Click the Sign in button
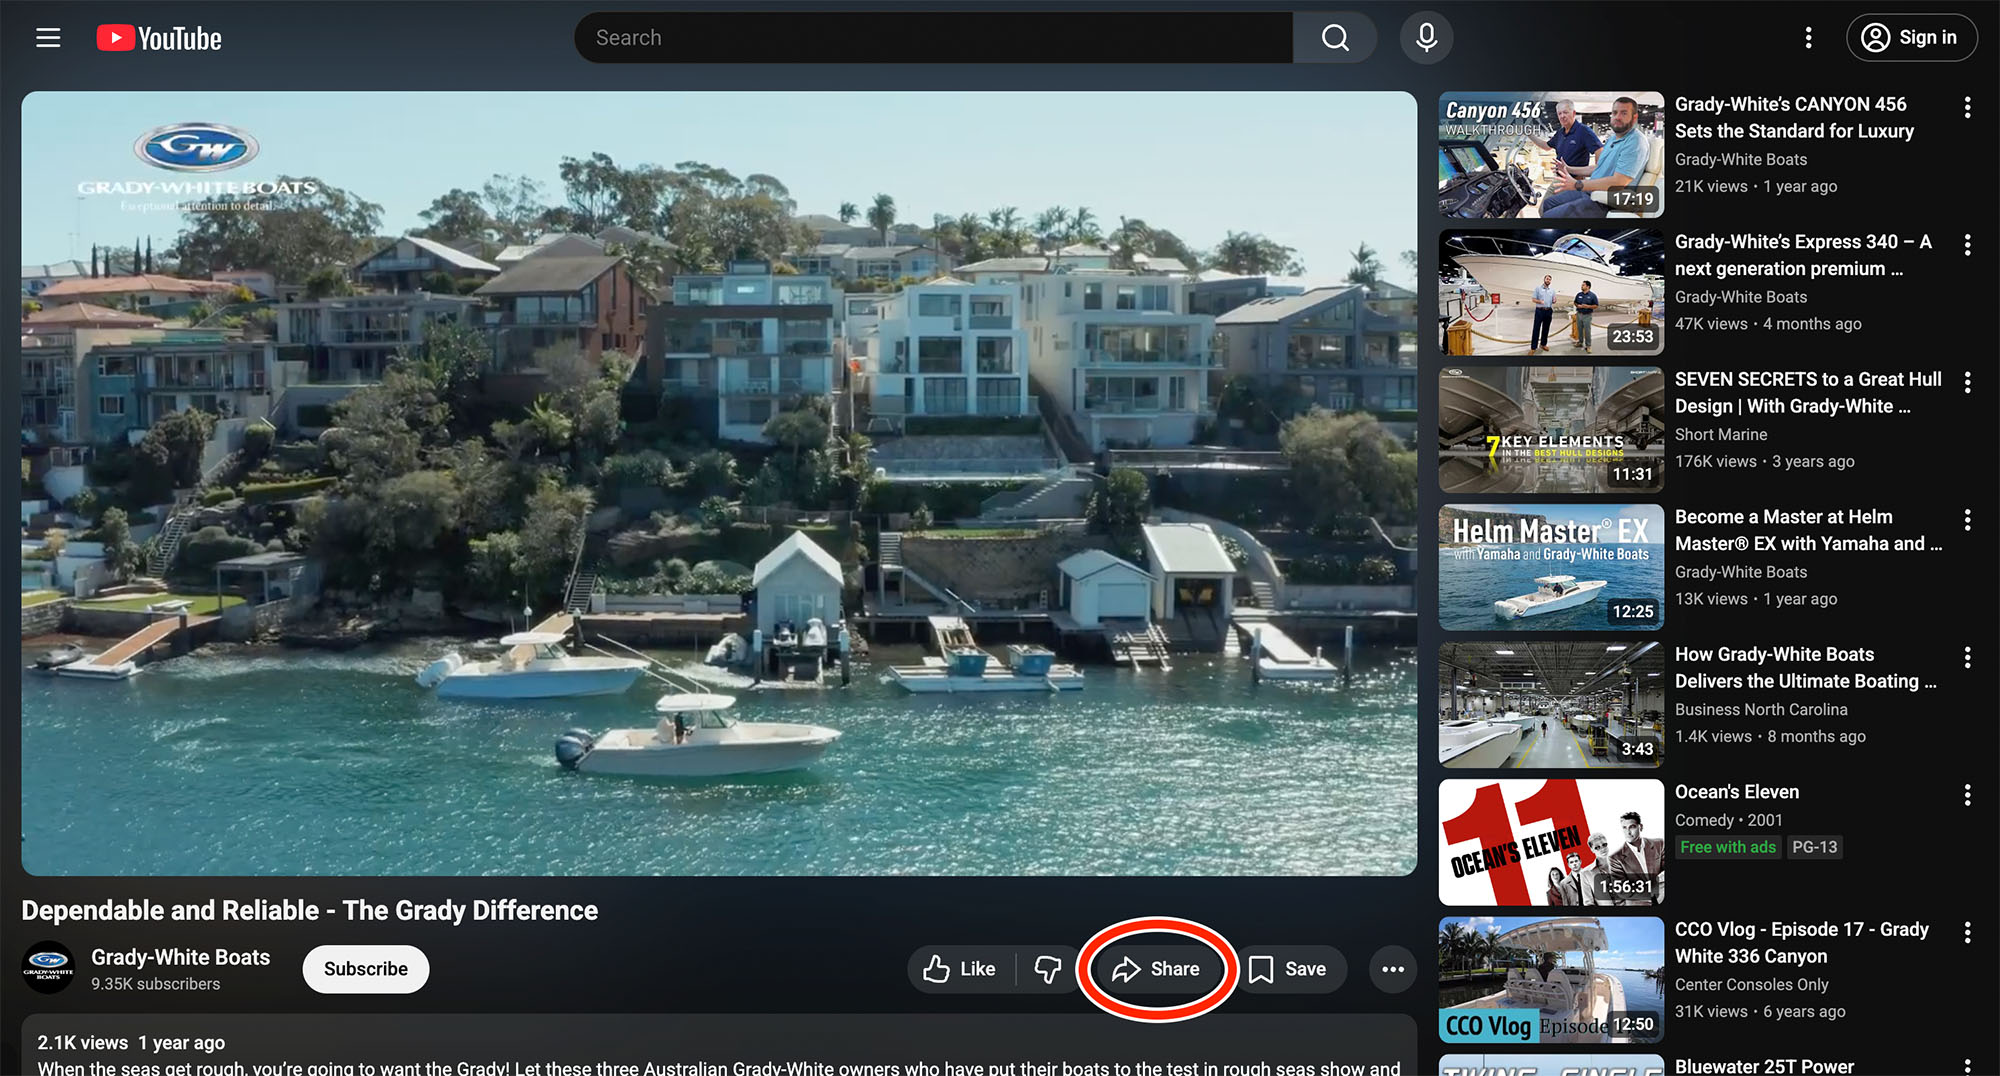Viewport: 2000px width, 1076px height. click(x=1911, y=38)
